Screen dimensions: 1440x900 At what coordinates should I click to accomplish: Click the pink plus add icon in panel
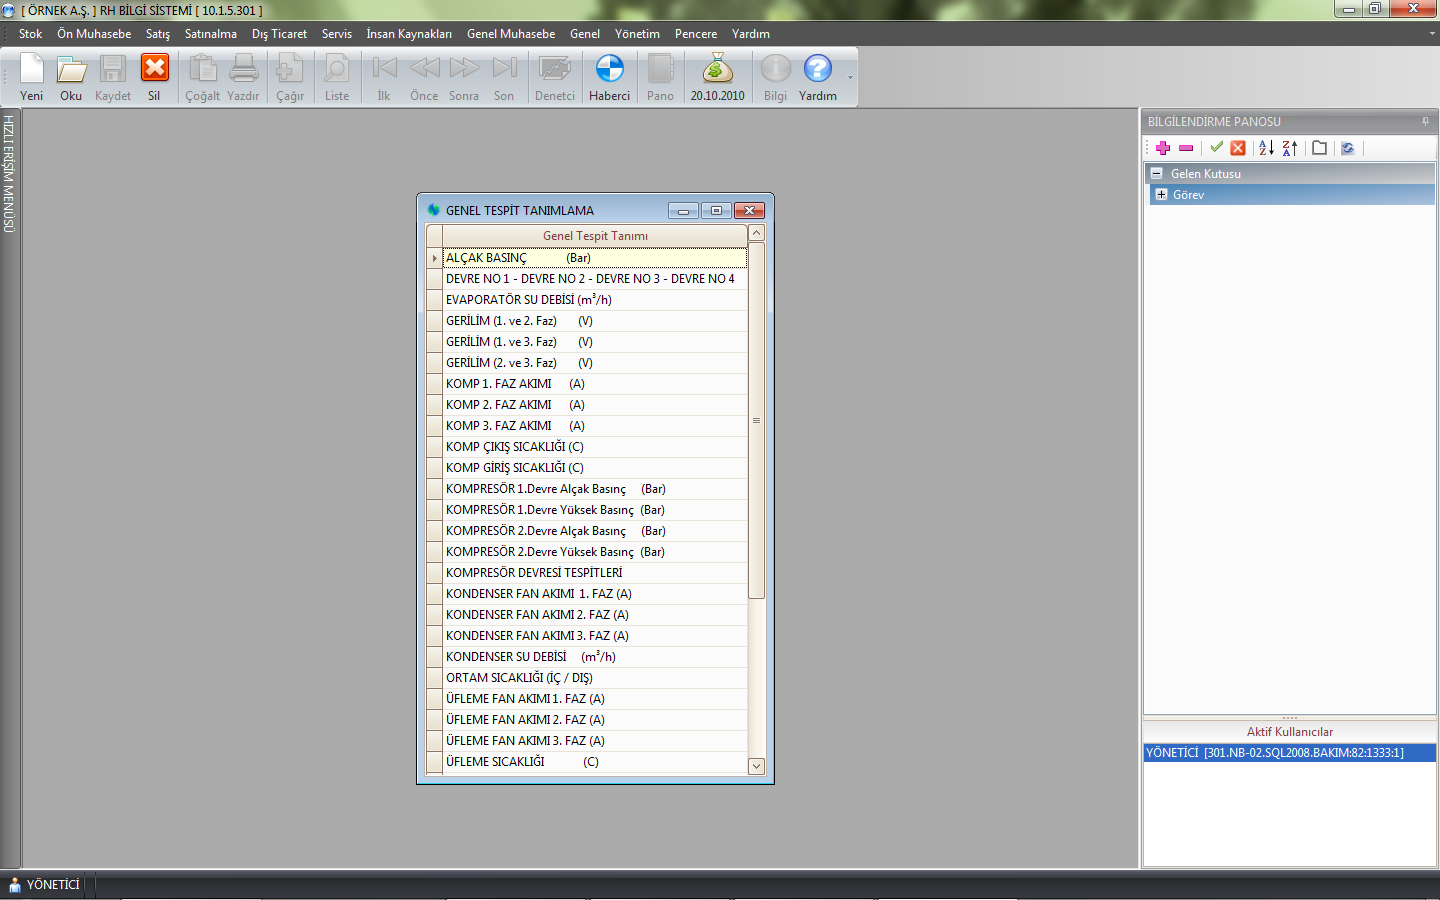1163,148
